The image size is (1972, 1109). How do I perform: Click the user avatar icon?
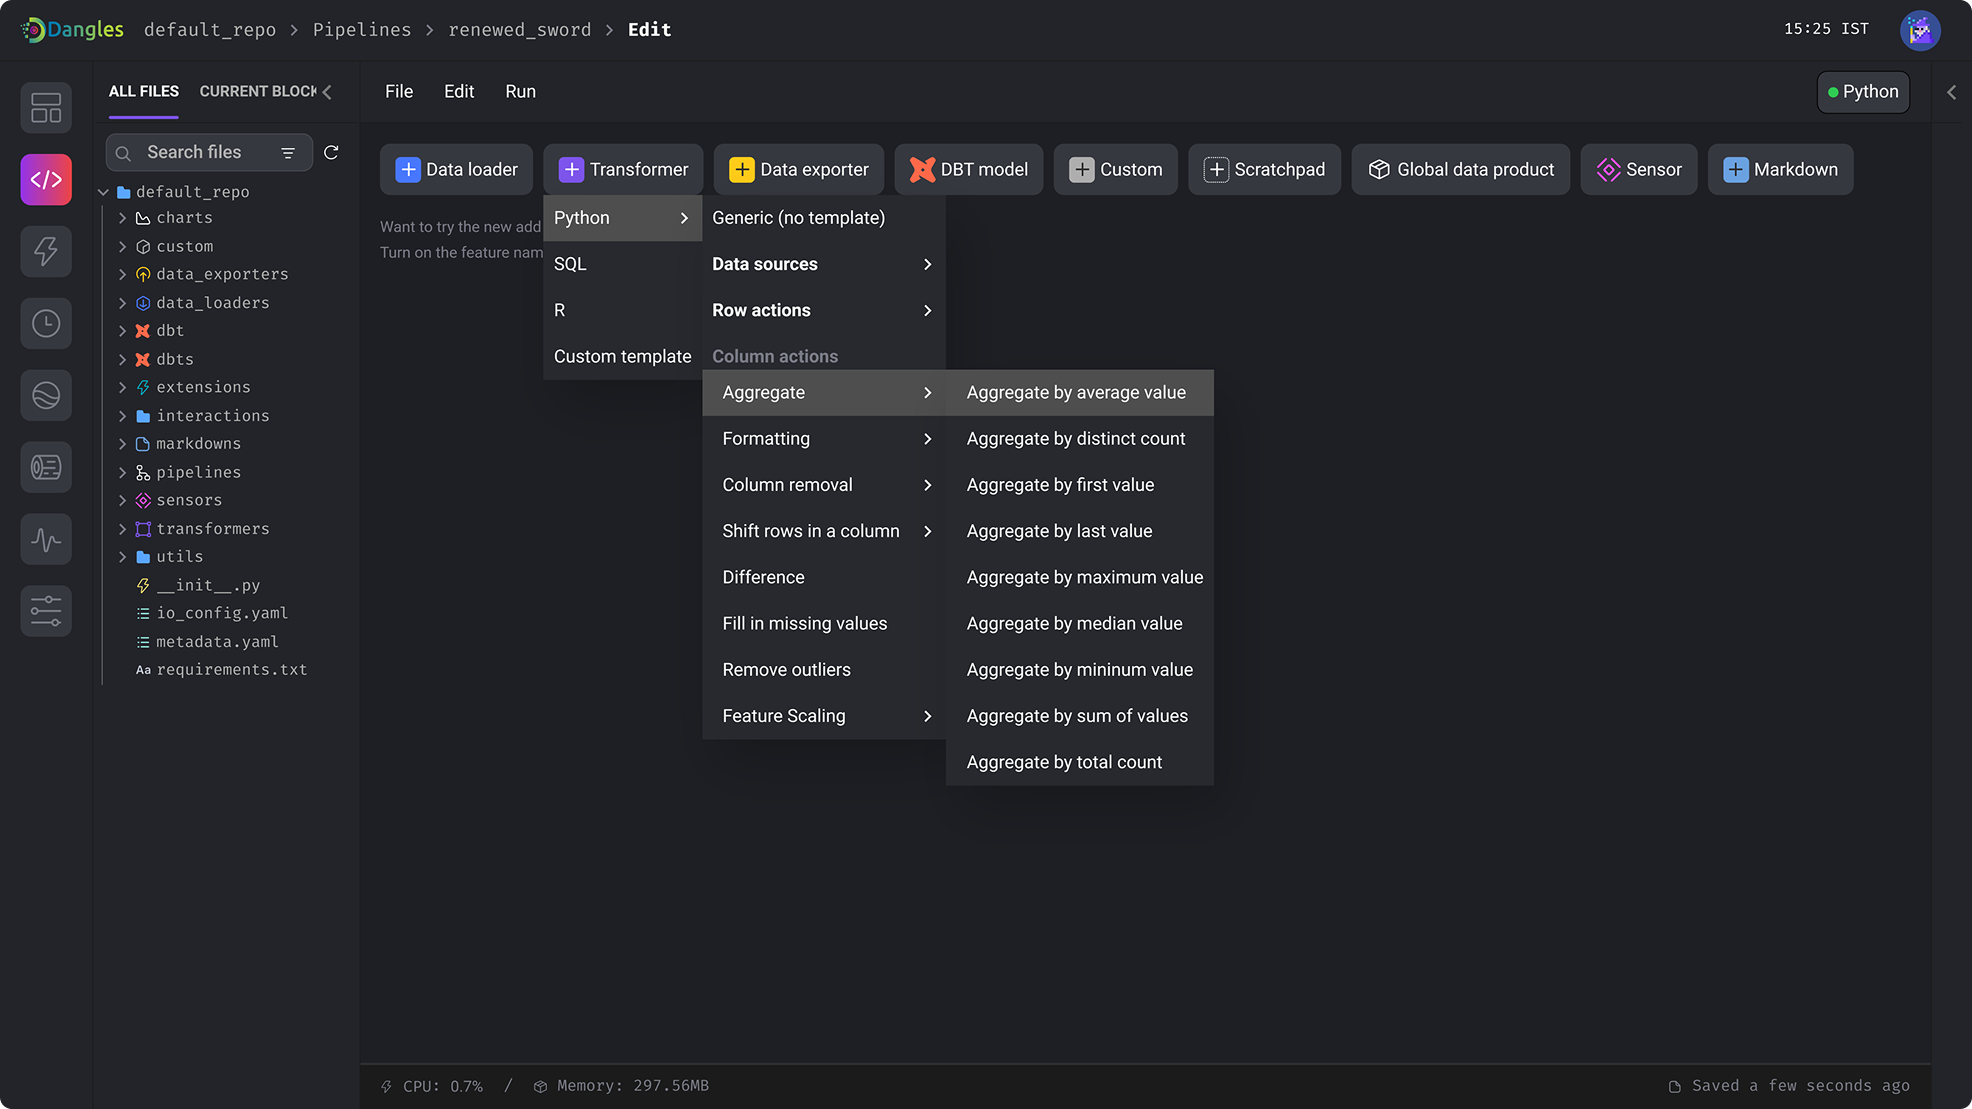coord(1920,30)
